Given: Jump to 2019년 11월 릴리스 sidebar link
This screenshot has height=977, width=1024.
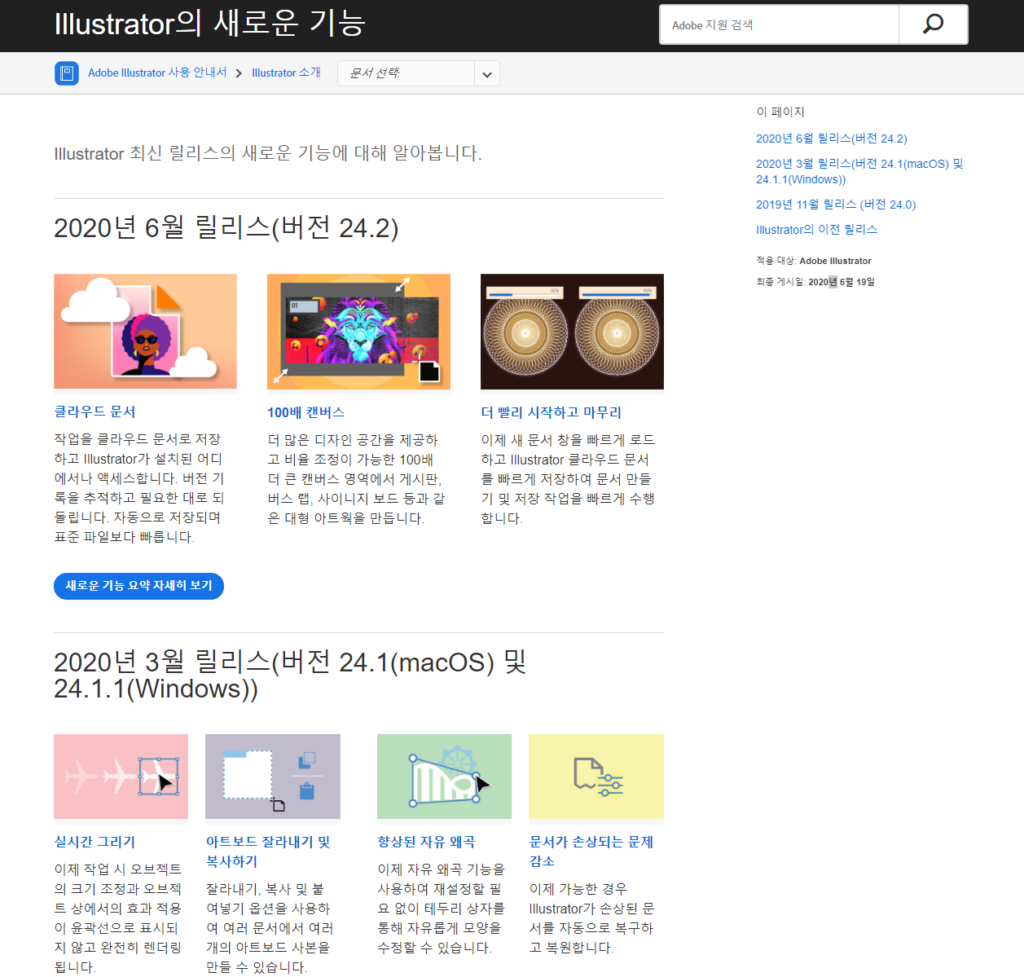Looking at the screenshot, I should click(835, 204).
